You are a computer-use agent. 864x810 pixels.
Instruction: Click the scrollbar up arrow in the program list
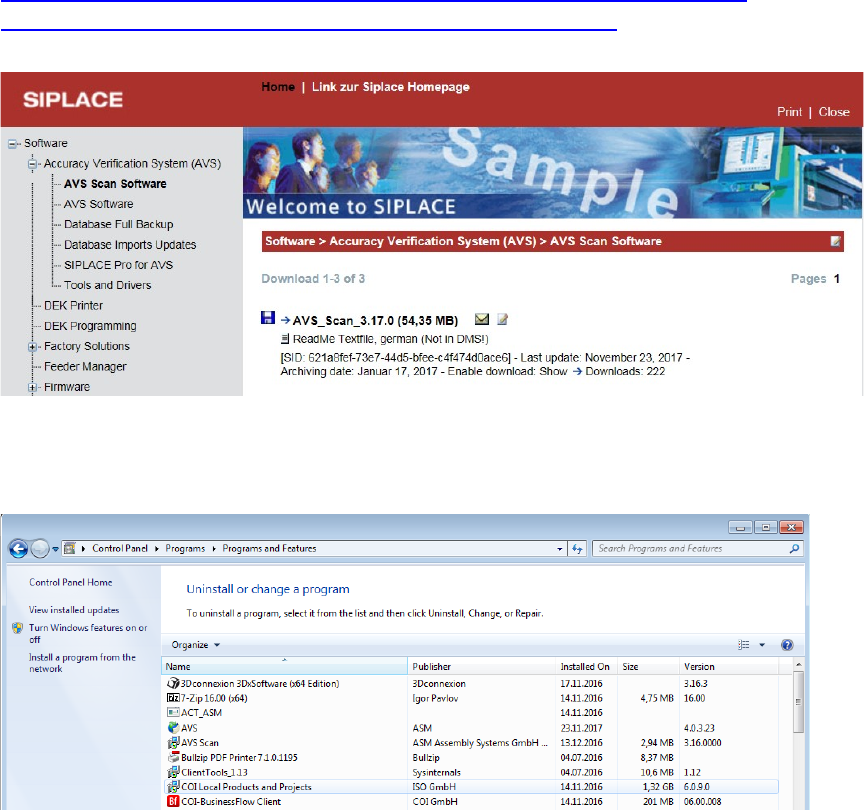(x=798, y=666)
